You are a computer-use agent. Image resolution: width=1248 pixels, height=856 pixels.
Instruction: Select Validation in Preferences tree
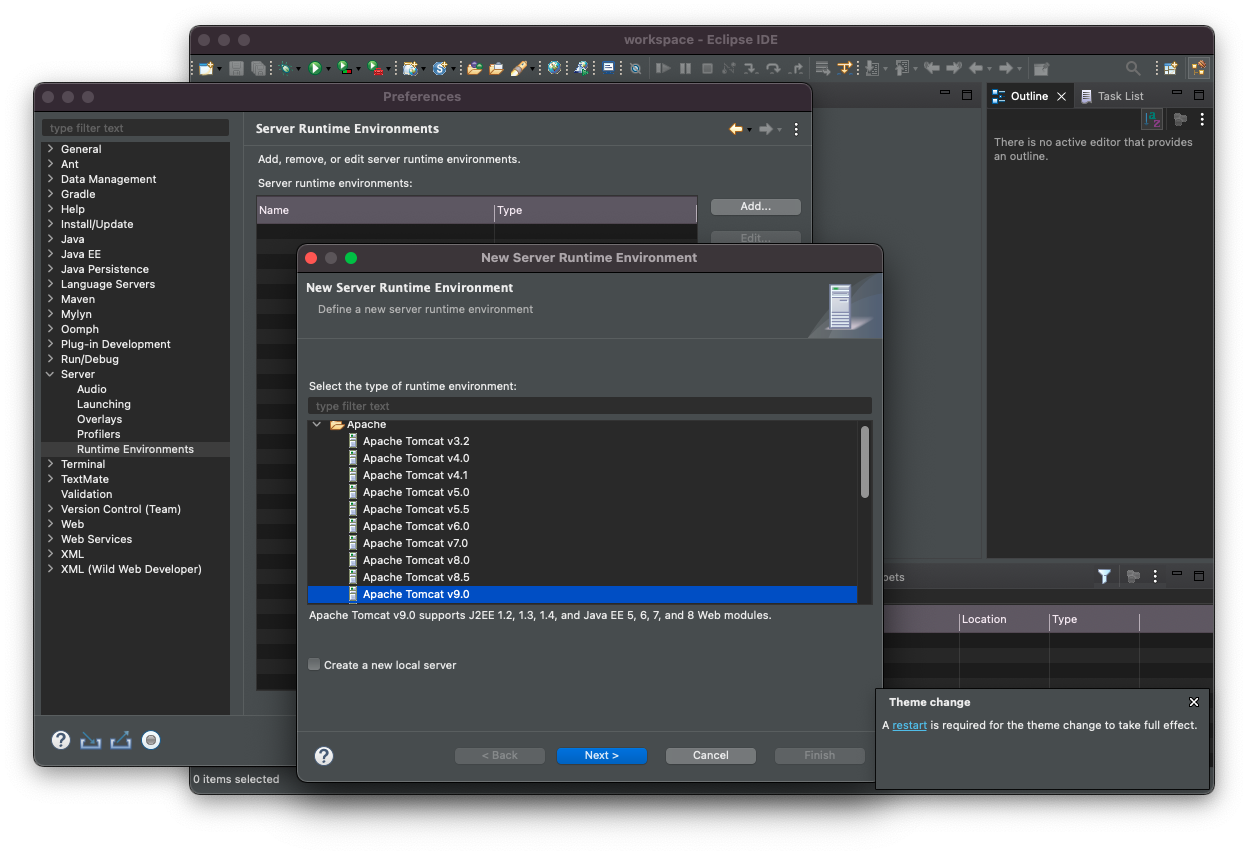click(x=87, y=494)
